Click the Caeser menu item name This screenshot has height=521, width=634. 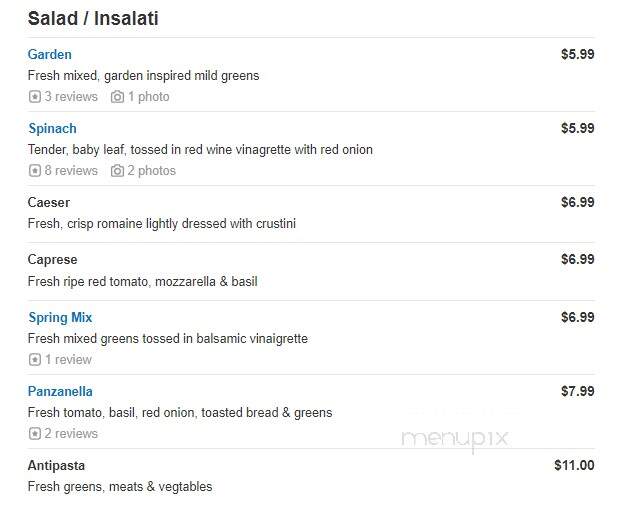(x=49, y=202)
